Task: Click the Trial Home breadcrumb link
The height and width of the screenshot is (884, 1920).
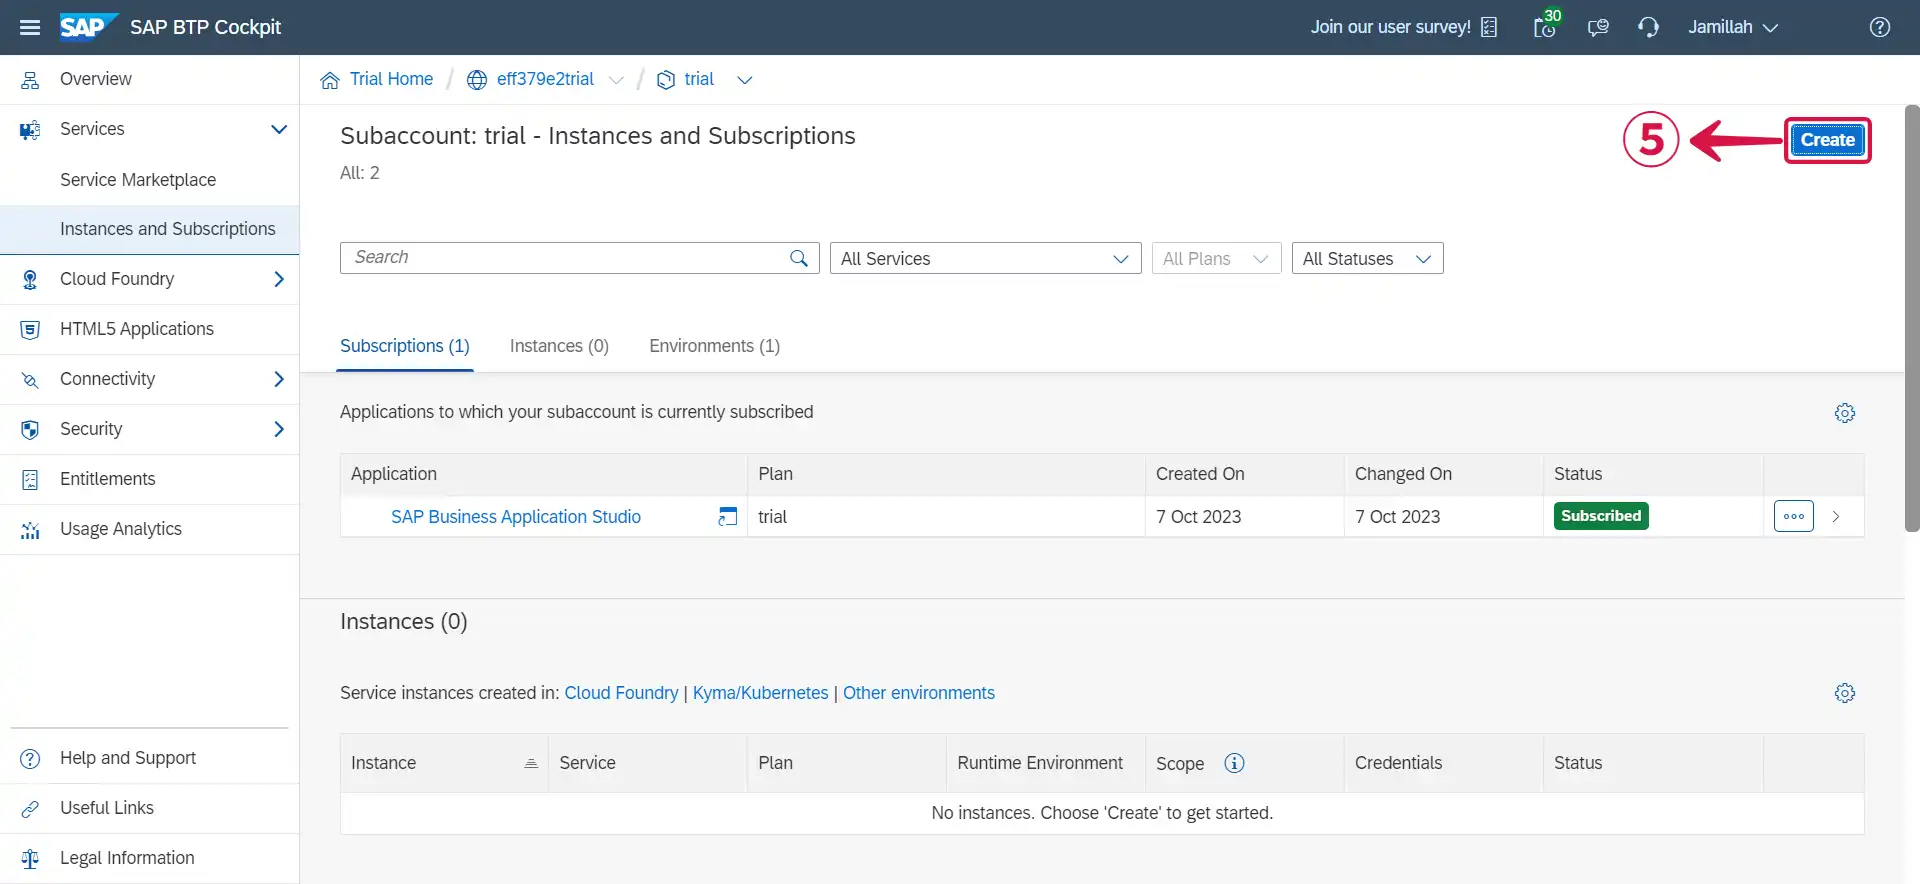Action: [391, 79]
